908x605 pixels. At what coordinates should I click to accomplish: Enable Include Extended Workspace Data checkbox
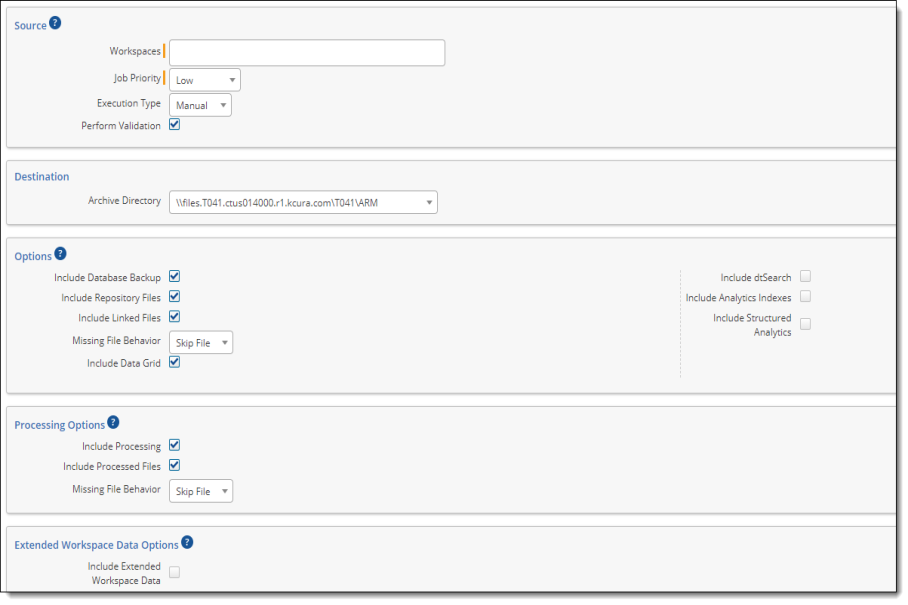174,572
